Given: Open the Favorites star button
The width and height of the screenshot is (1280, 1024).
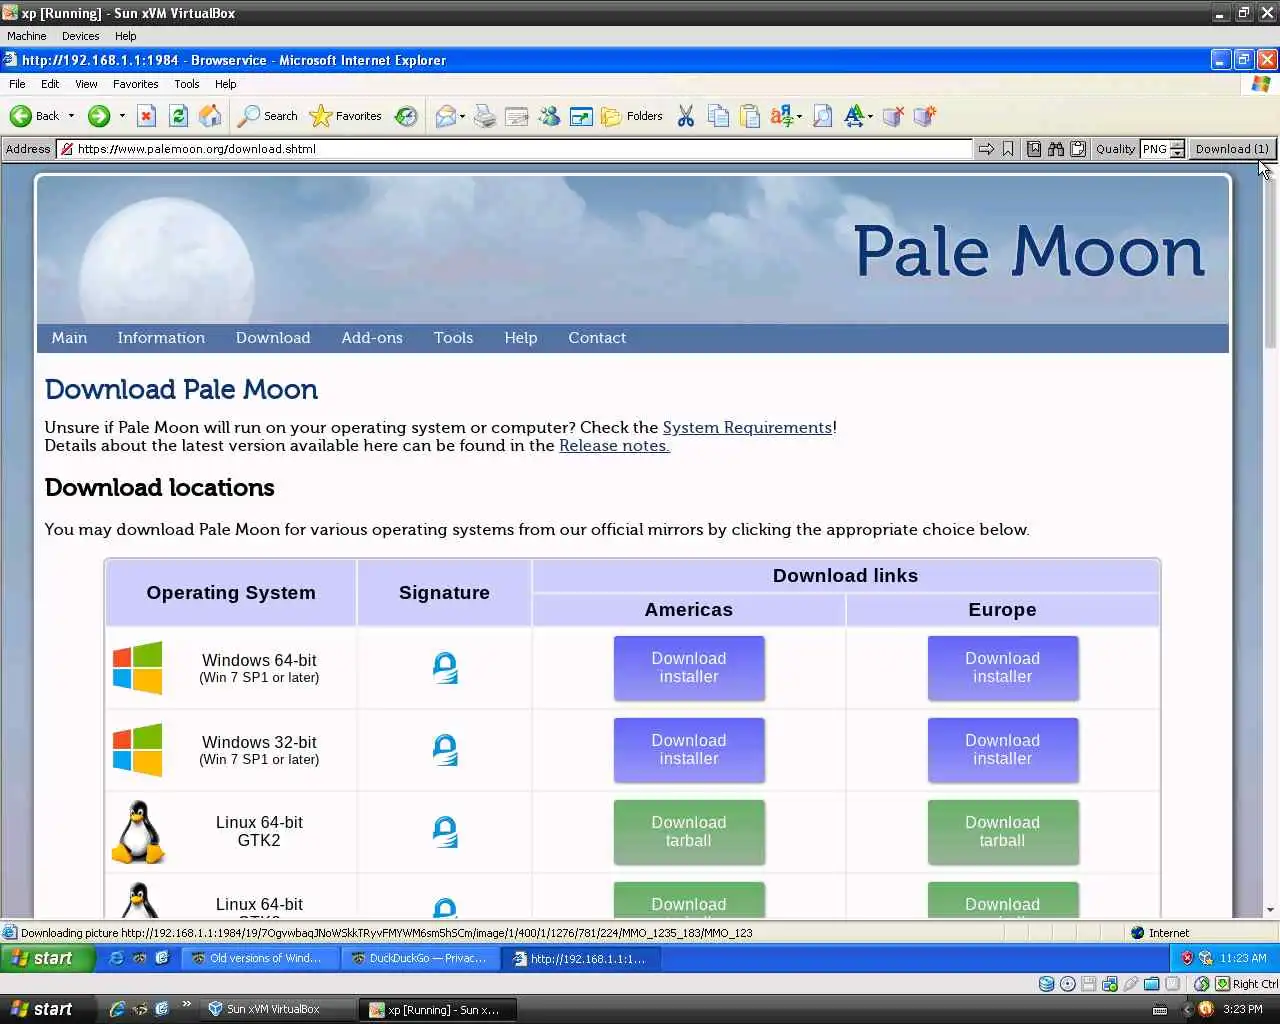Looking at the screenshot, I should [346, 116].
